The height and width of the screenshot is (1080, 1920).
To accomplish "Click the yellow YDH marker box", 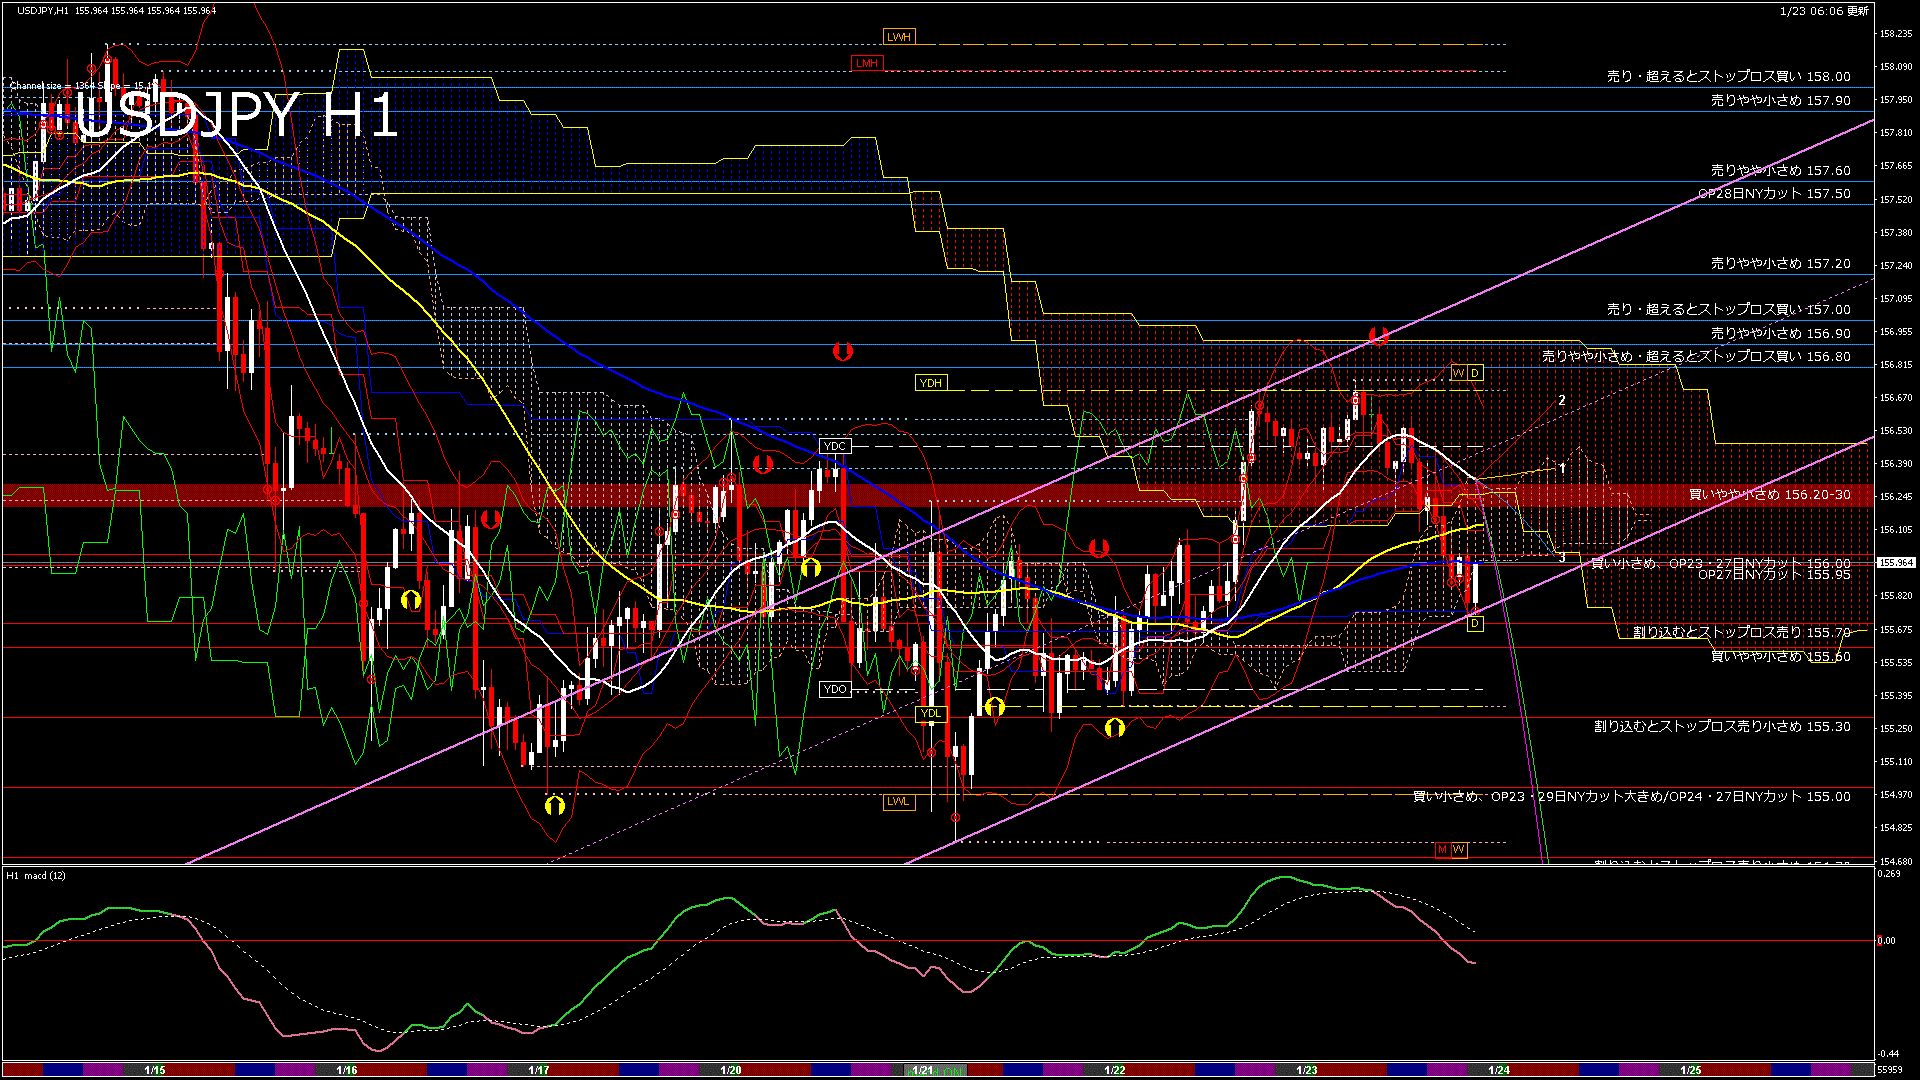I will pos(930,383).
